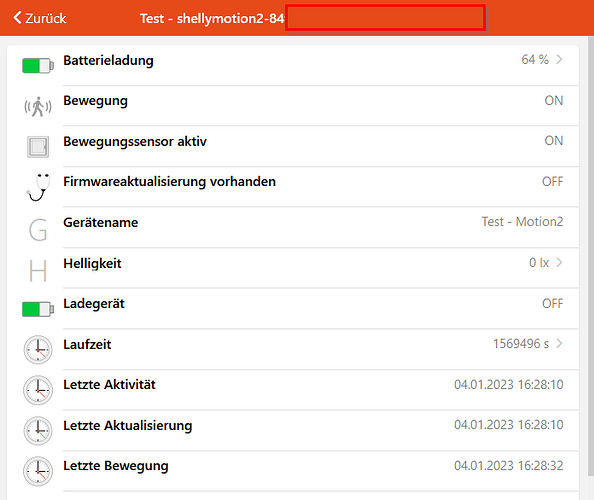
Task: Click the battery icon next to Ladegerät
Action: 38,309
